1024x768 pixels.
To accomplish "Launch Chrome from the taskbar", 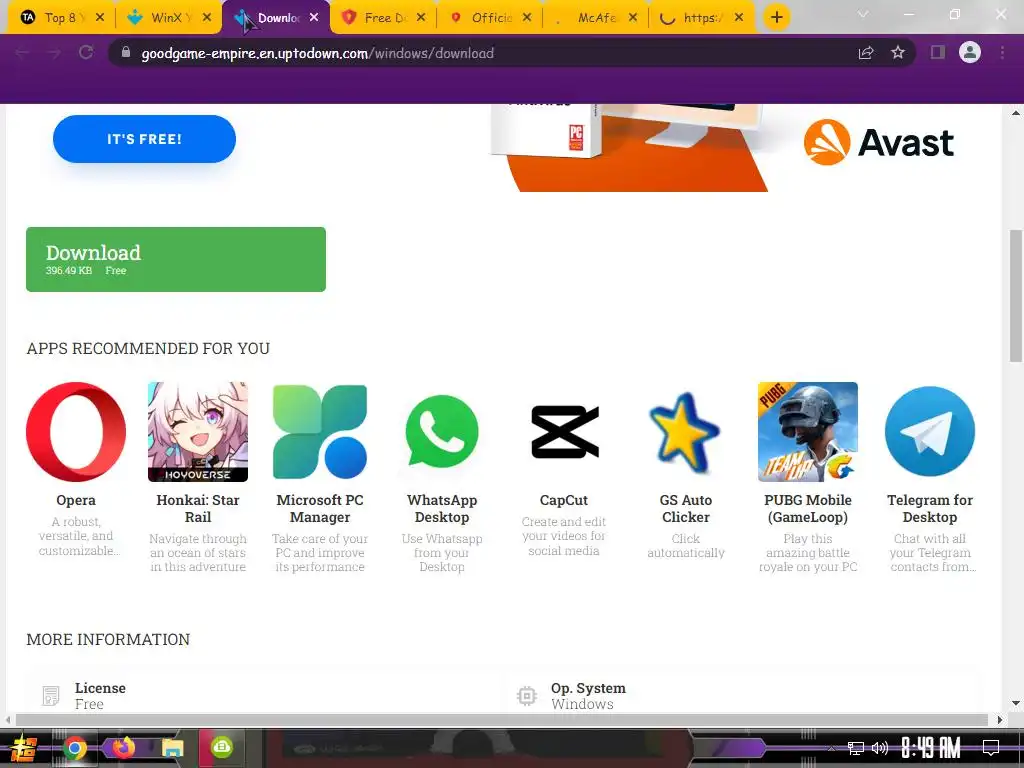I will (75, 748).
